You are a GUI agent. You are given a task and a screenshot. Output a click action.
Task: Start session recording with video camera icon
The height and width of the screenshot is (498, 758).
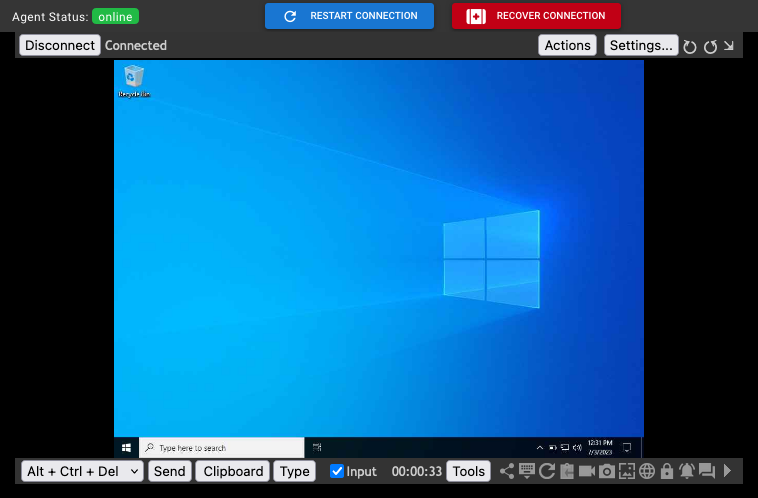(586, 471)
